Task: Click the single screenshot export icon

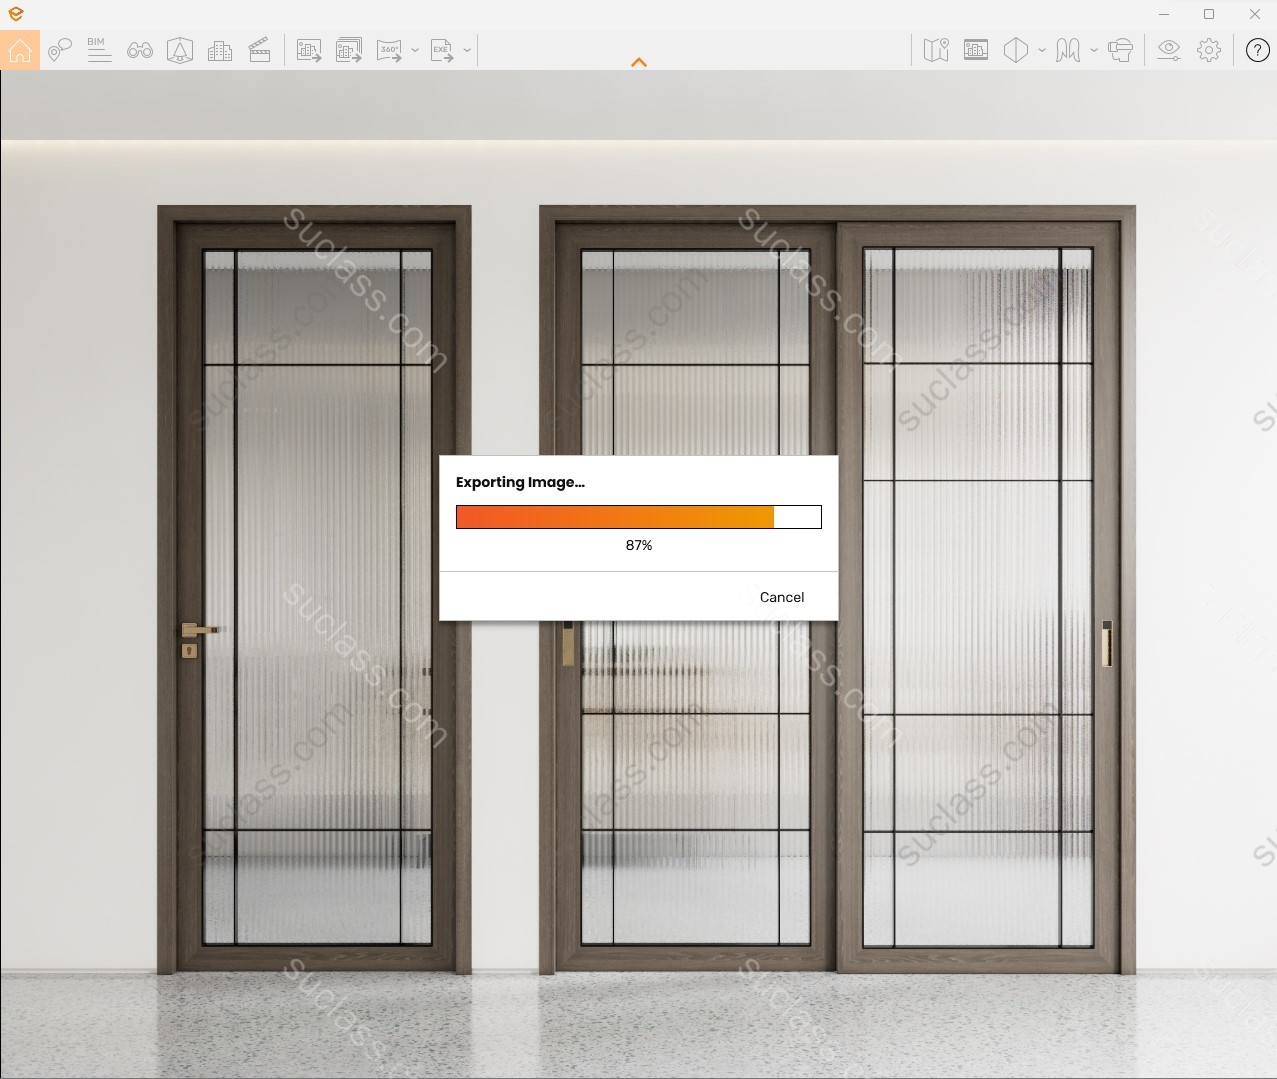Action: point(309,50)
